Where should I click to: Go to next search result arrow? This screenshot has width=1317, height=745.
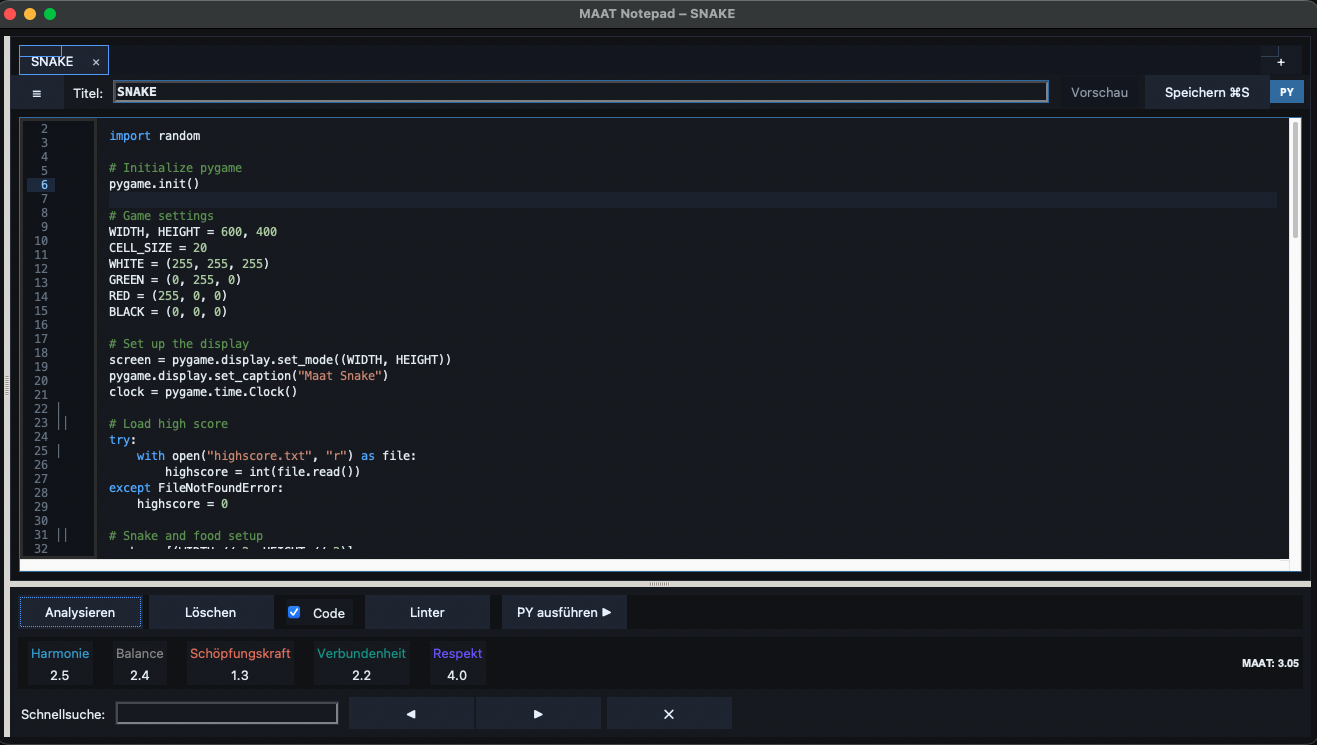pyautogui.click(x=538, y=714)
